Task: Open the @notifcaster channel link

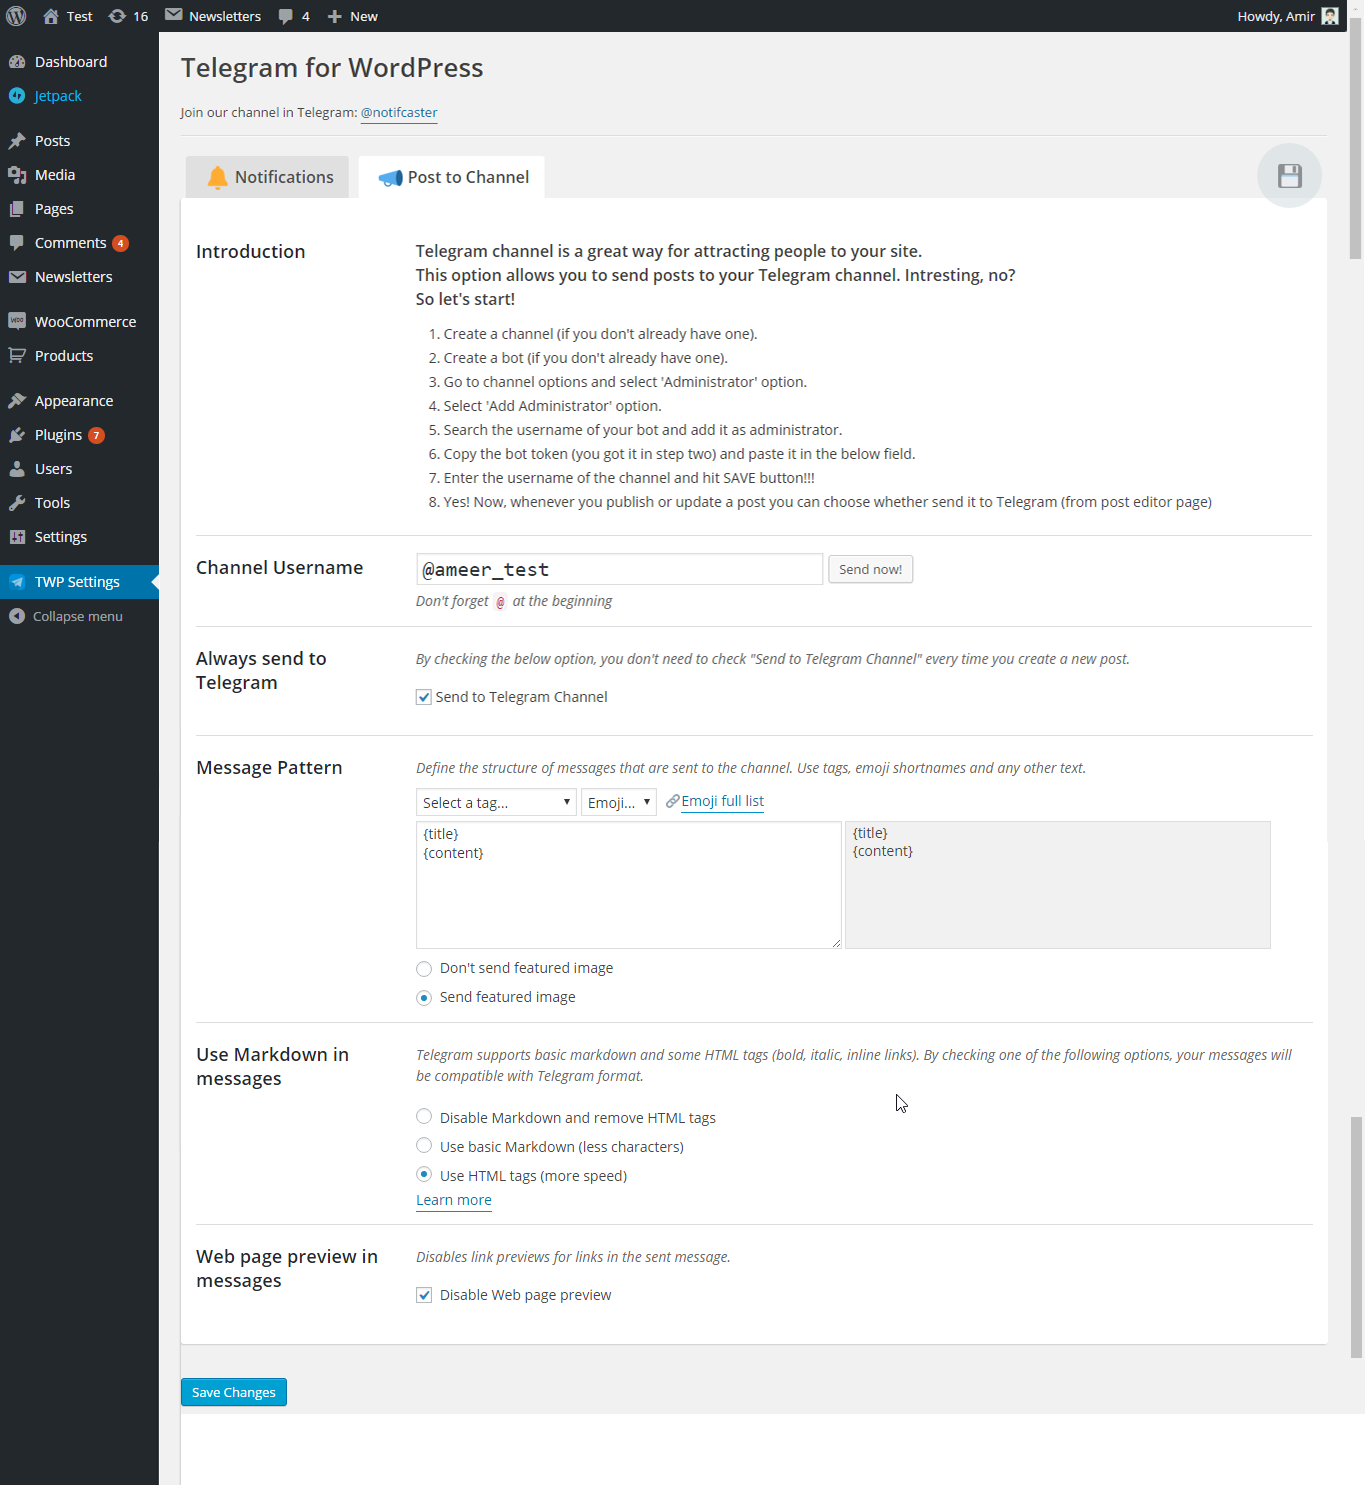Action: [399, 112]
